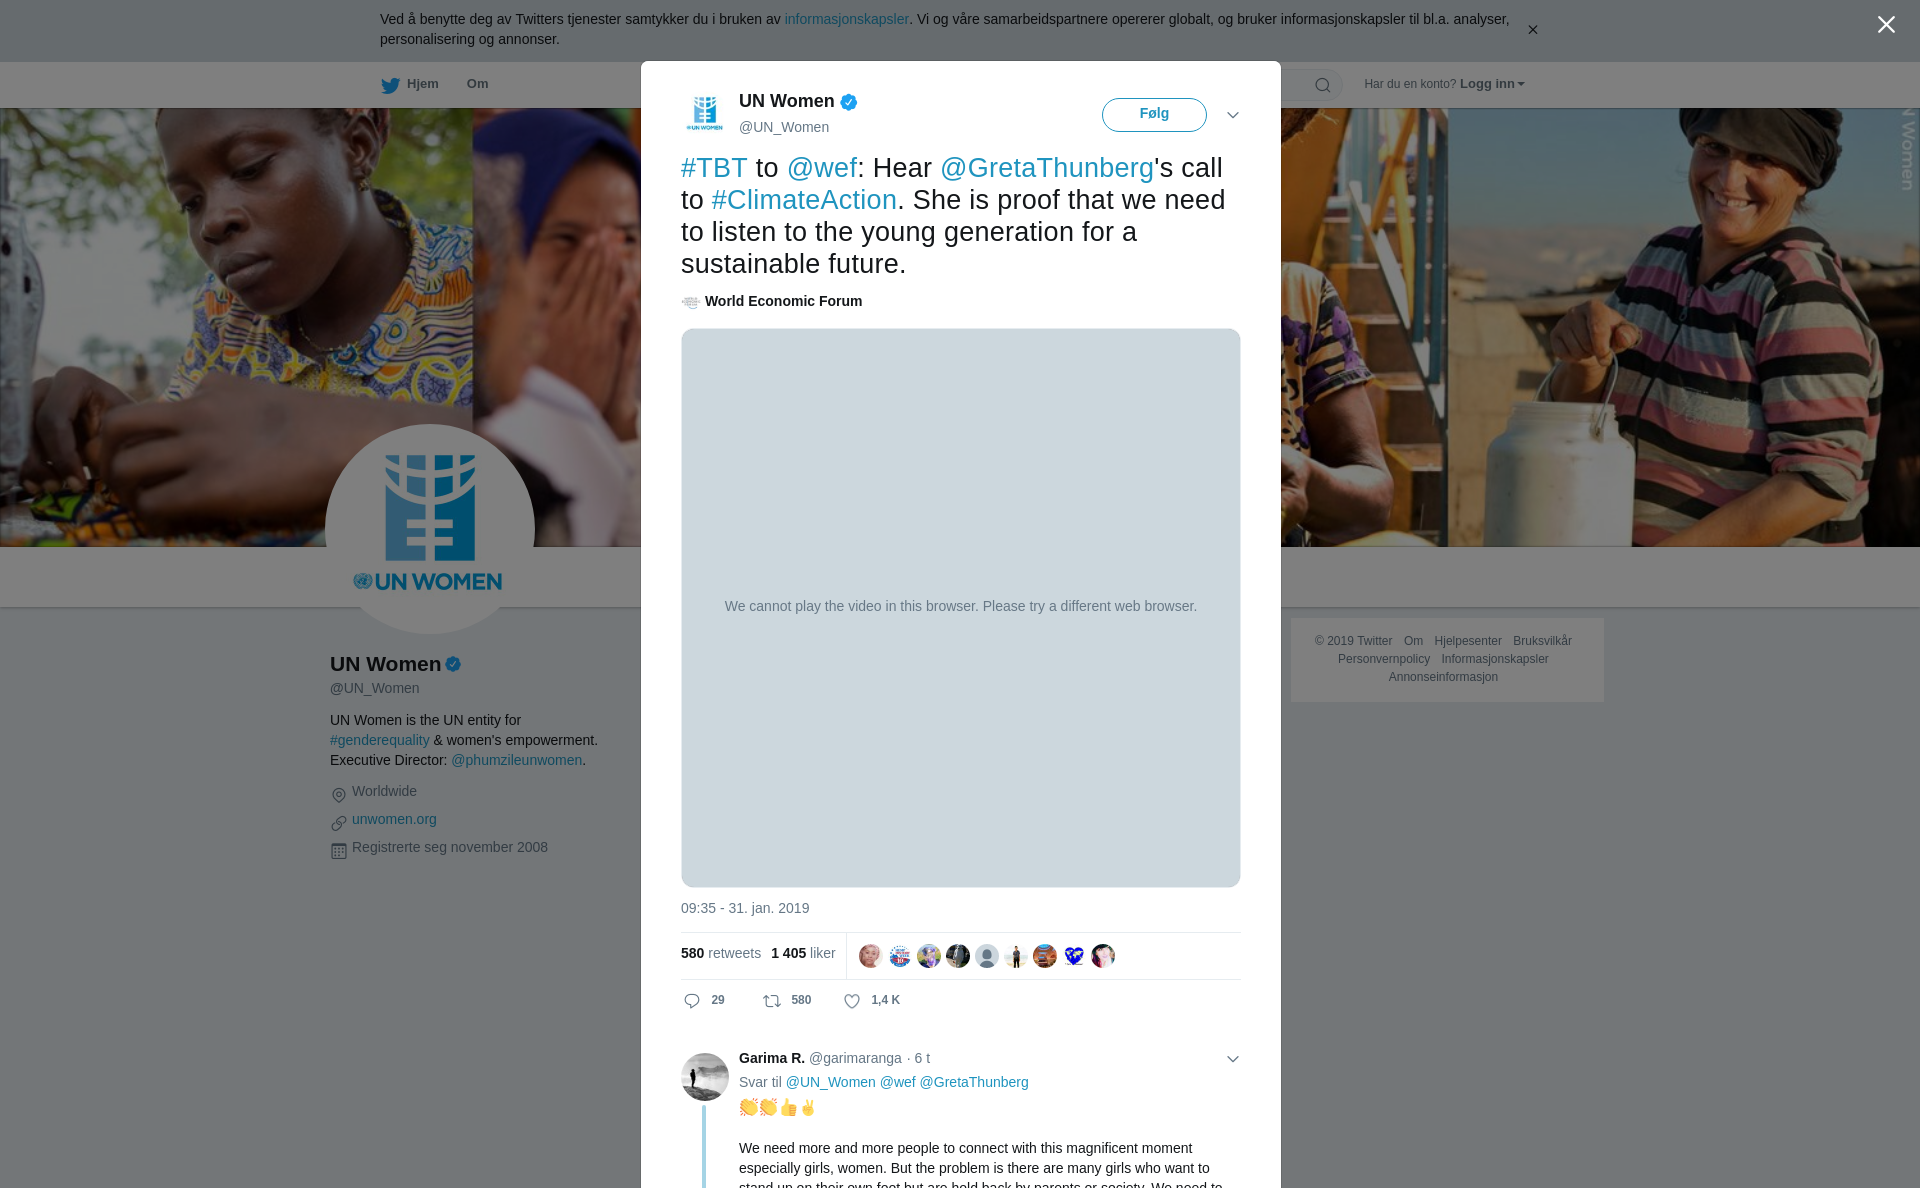Screen dimensions: 1920x1188
Task: Click the unplayable video placeholder area
Action: tap(960, 607)
